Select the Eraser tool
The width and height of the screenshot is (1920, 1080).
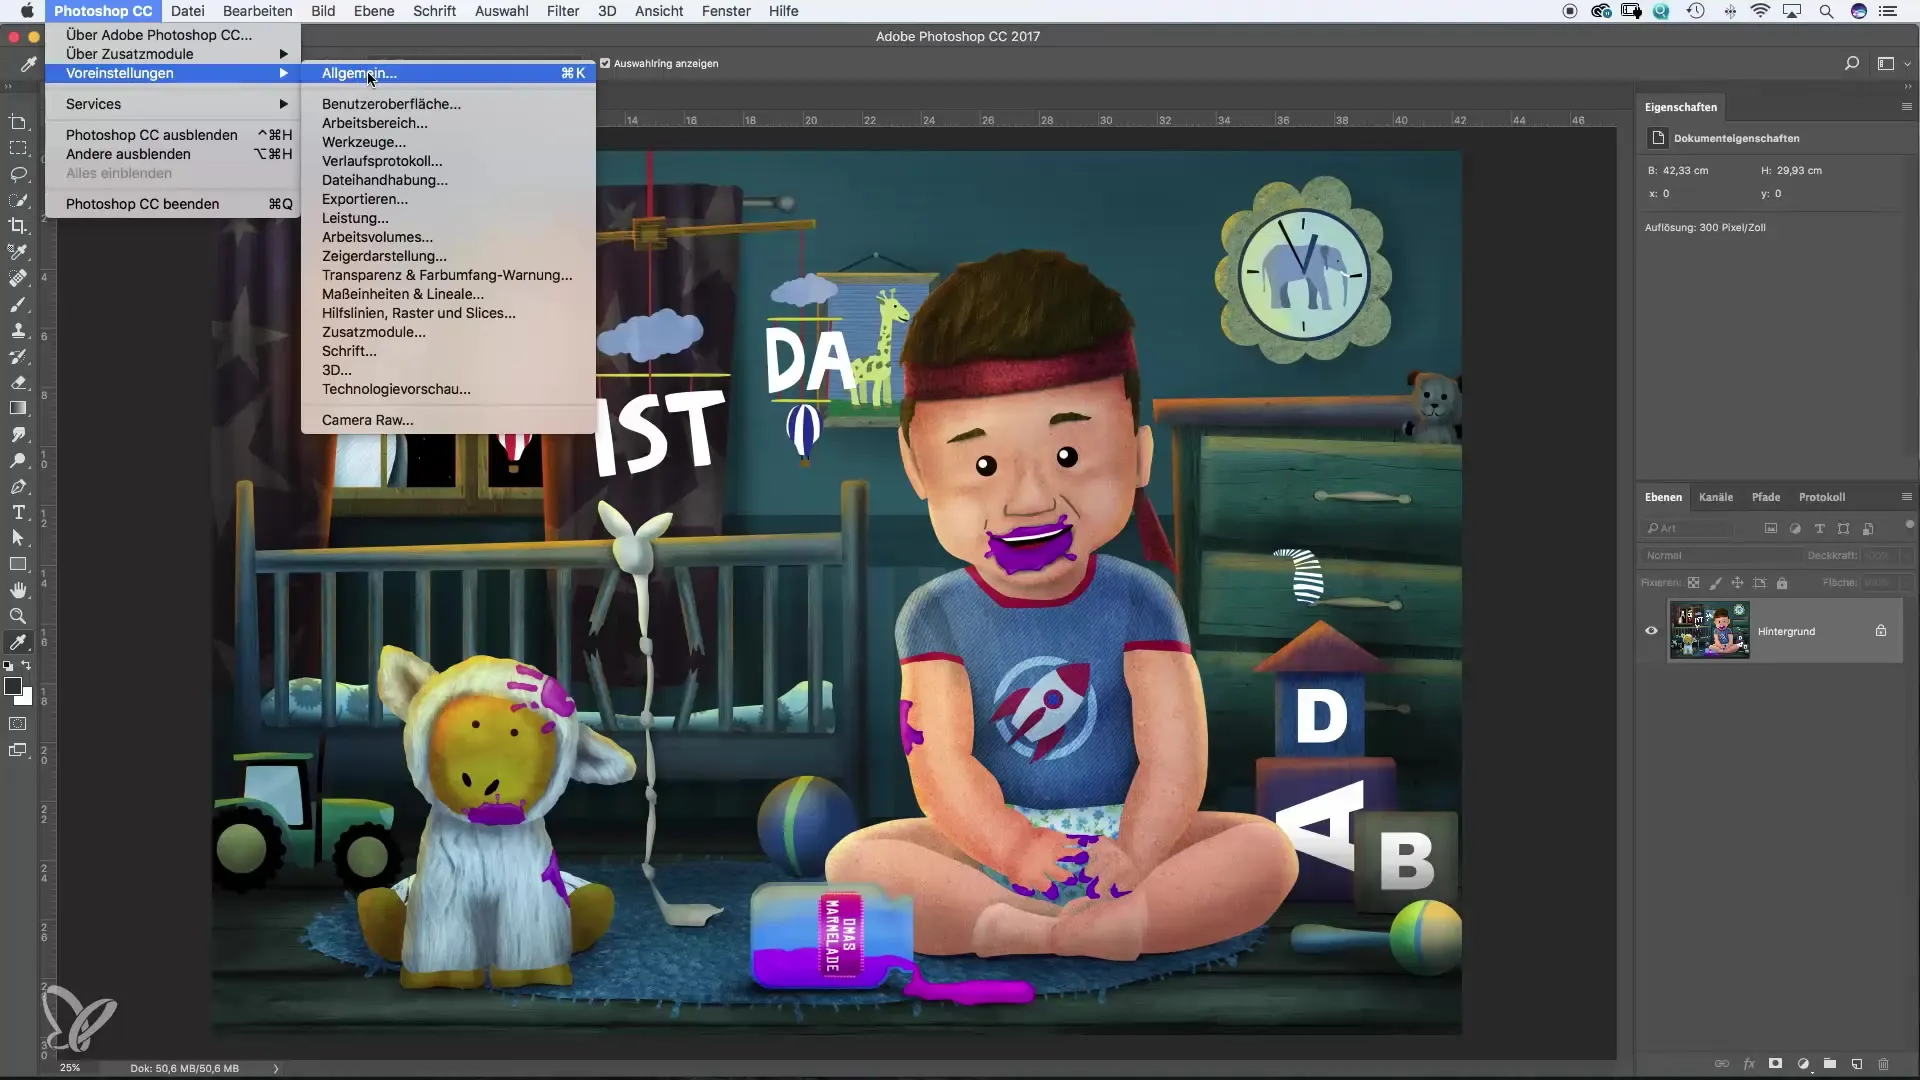pos(18,382)
